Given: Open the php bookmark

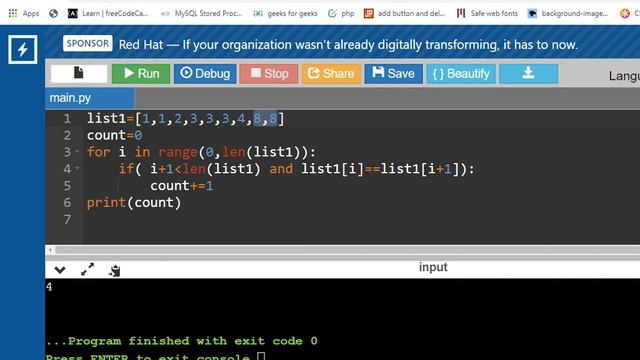Looking at the screenshot, I should pos(341,13).
